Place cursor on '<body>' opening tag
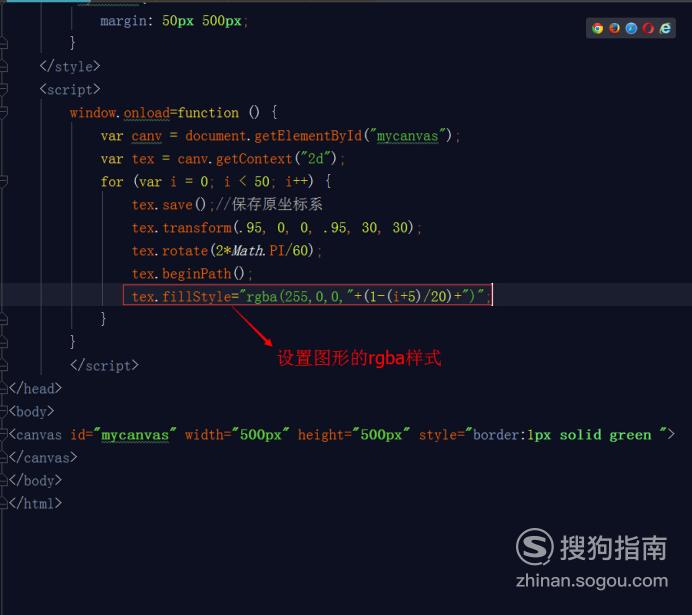Image resolution: width=692 pixels, height=615 pixels. click(x=31, y=412)
